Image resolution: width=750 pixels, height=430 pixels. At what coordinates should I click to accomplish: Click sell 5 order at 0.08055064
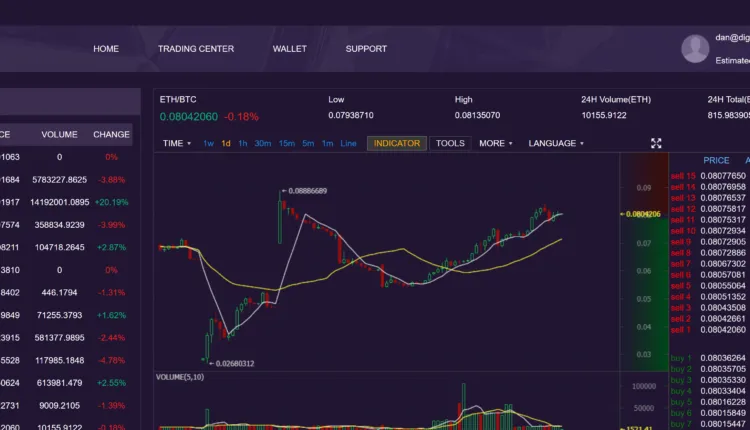click(708, 286)
